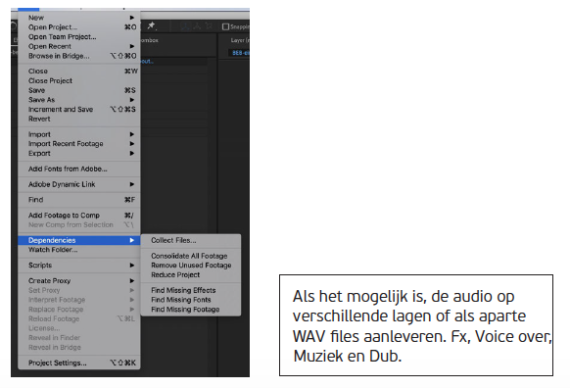570x388 pixels.
Task: Click Save in the File menu
Action: pos(79,90)
